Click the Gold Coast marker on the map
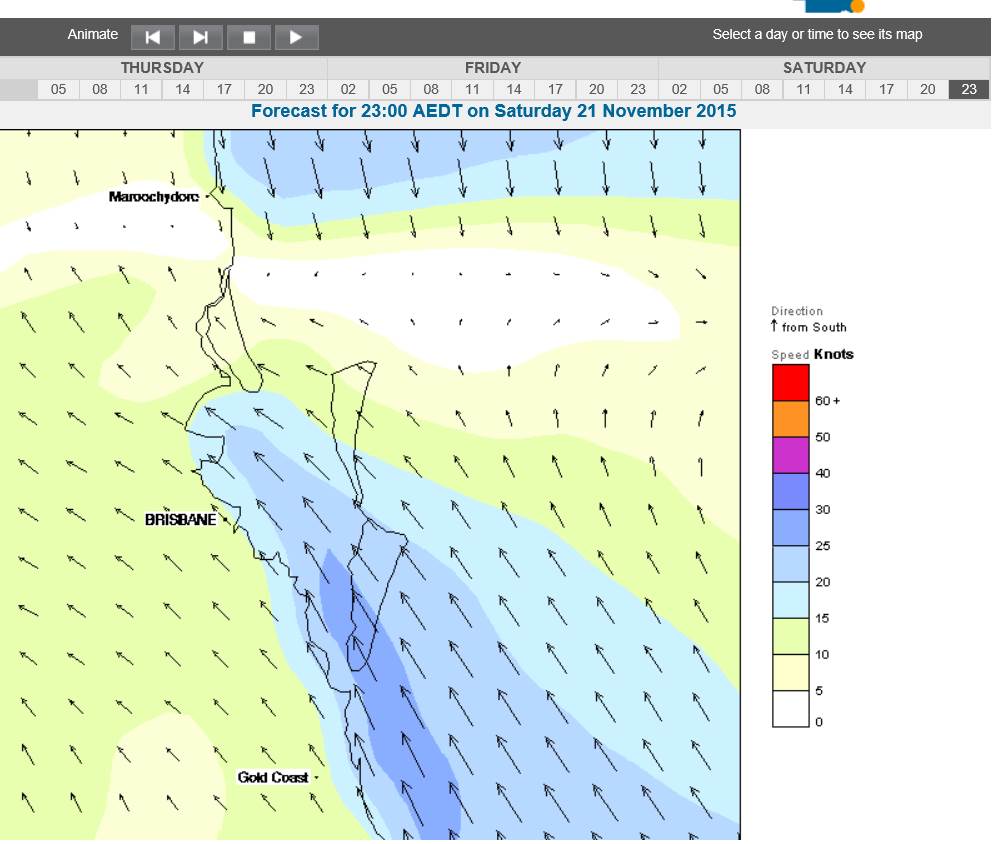Screen dimensions: 1007x844 pyautogui.click(x=315, y=776)
